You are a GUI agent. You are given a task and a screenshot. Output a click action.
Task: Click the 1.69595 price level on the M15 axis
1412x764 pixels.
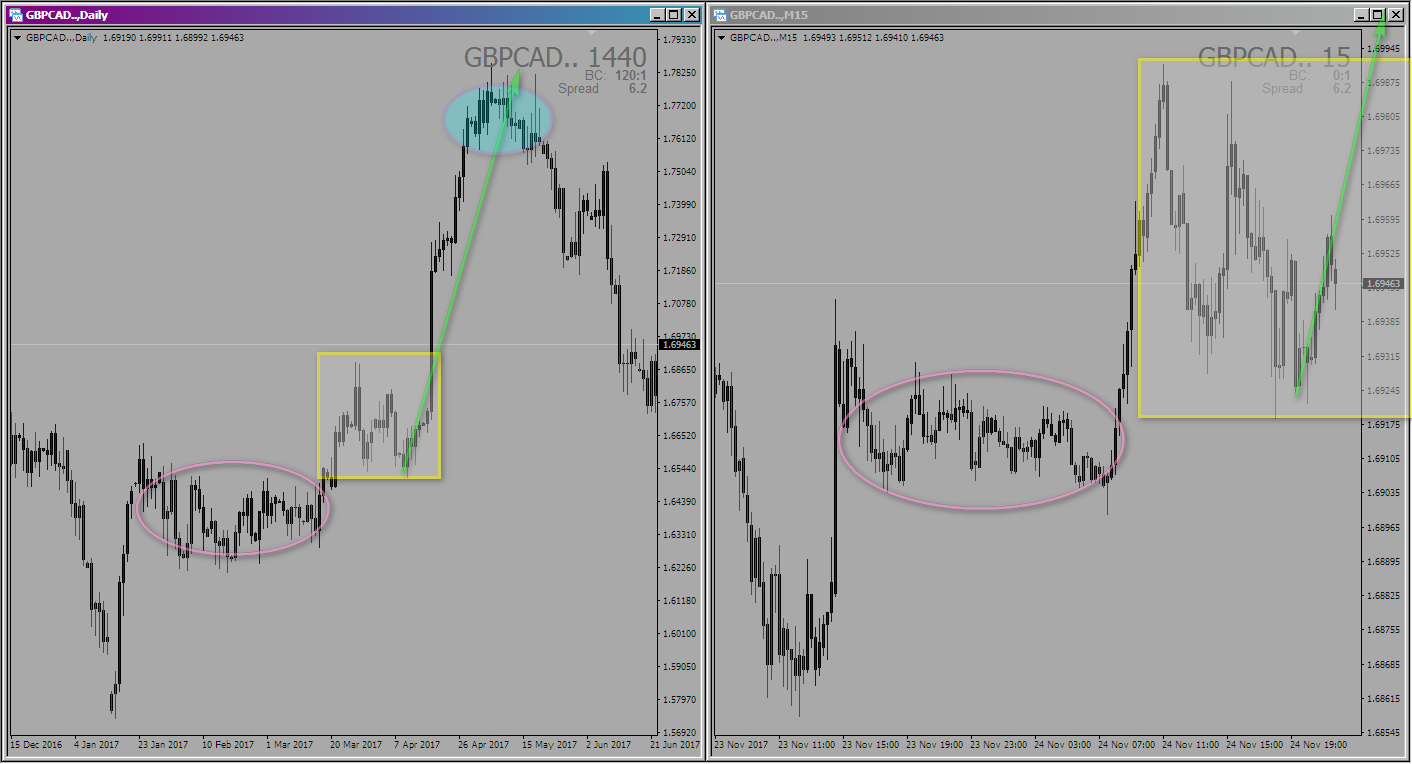click(x=1384, y=219)
